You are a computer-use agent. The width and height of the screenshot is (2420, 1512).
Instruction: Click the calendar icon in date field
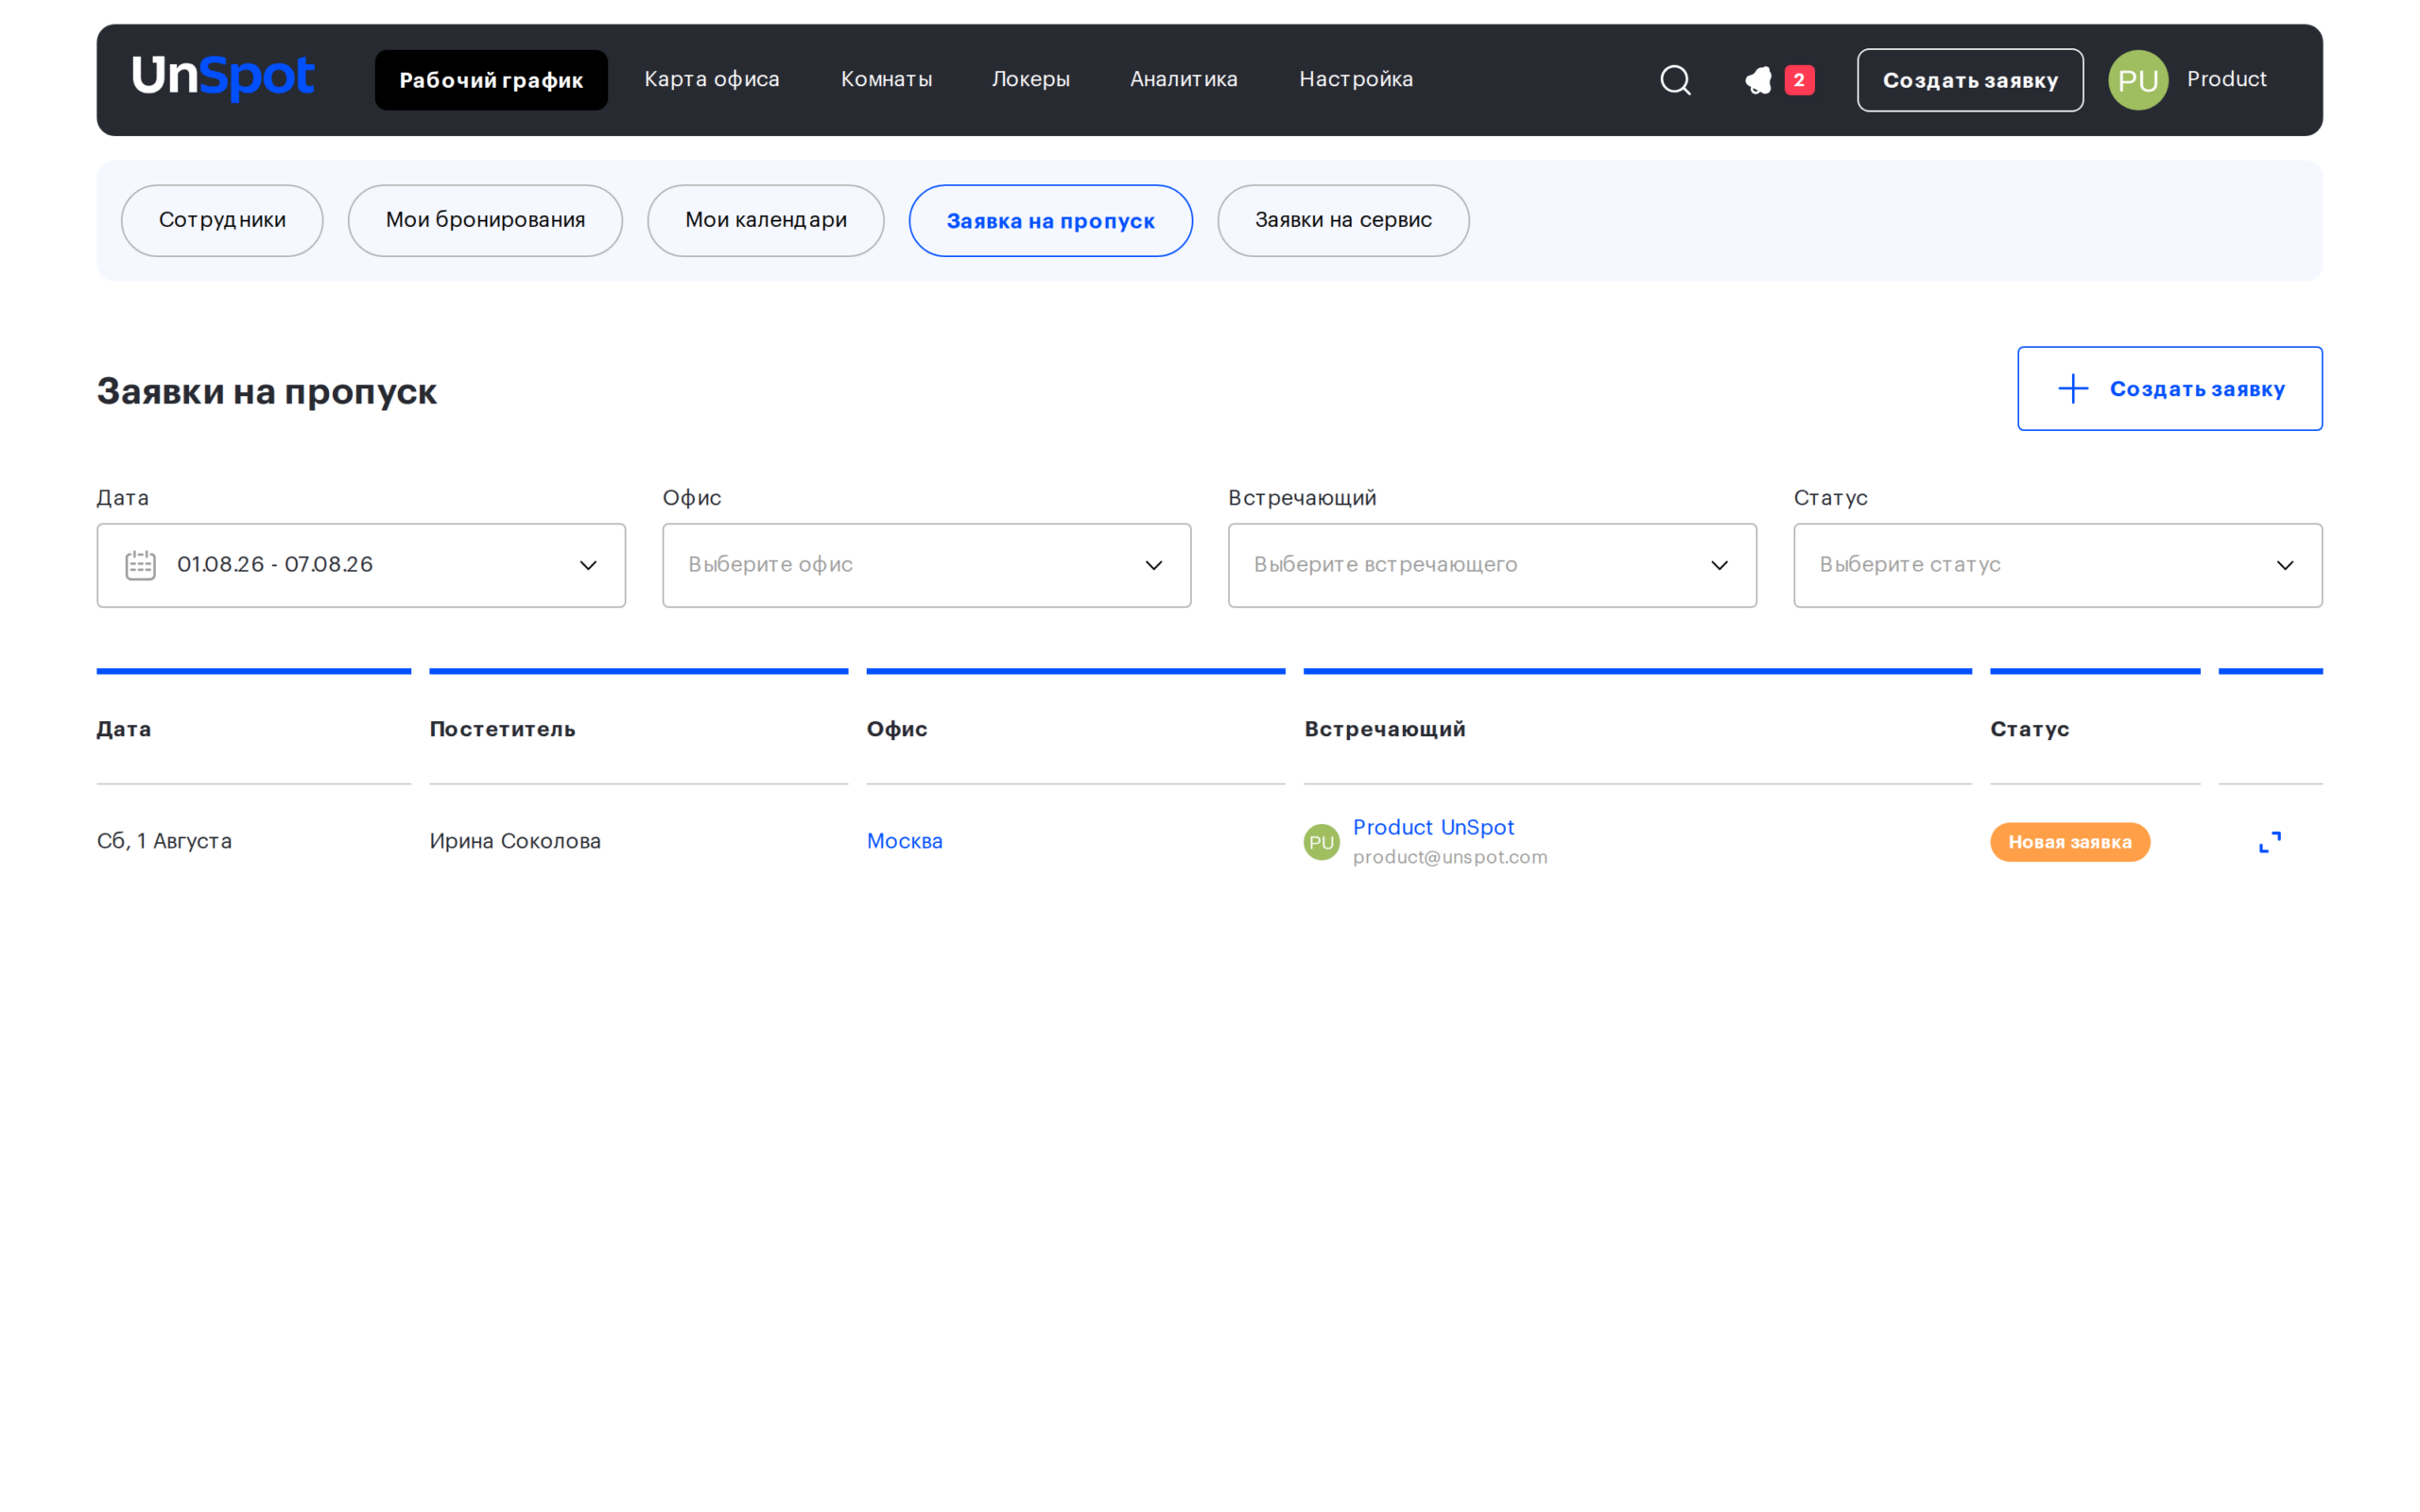141,565
